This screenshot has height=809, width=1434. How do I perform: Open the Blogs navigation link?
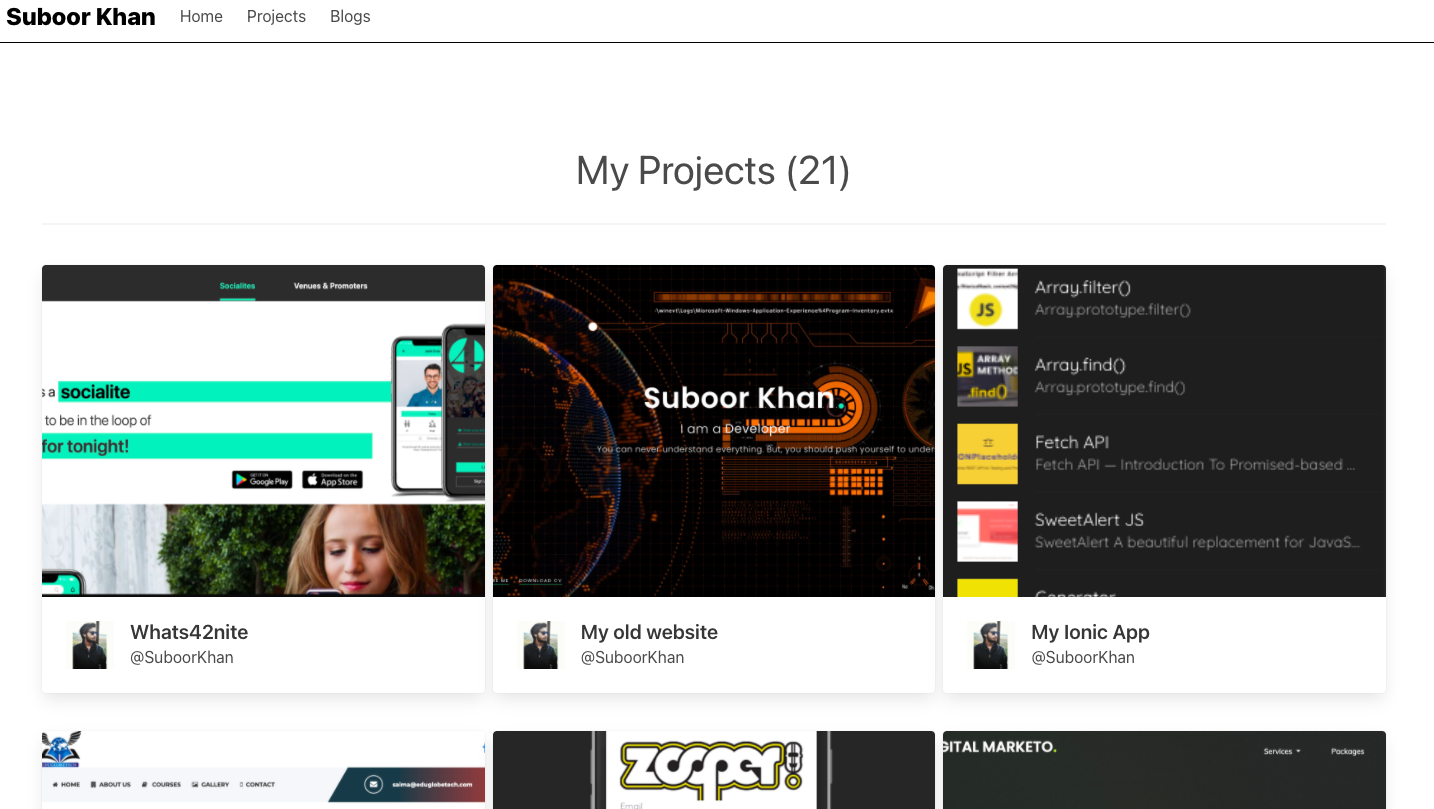point(350,17)
